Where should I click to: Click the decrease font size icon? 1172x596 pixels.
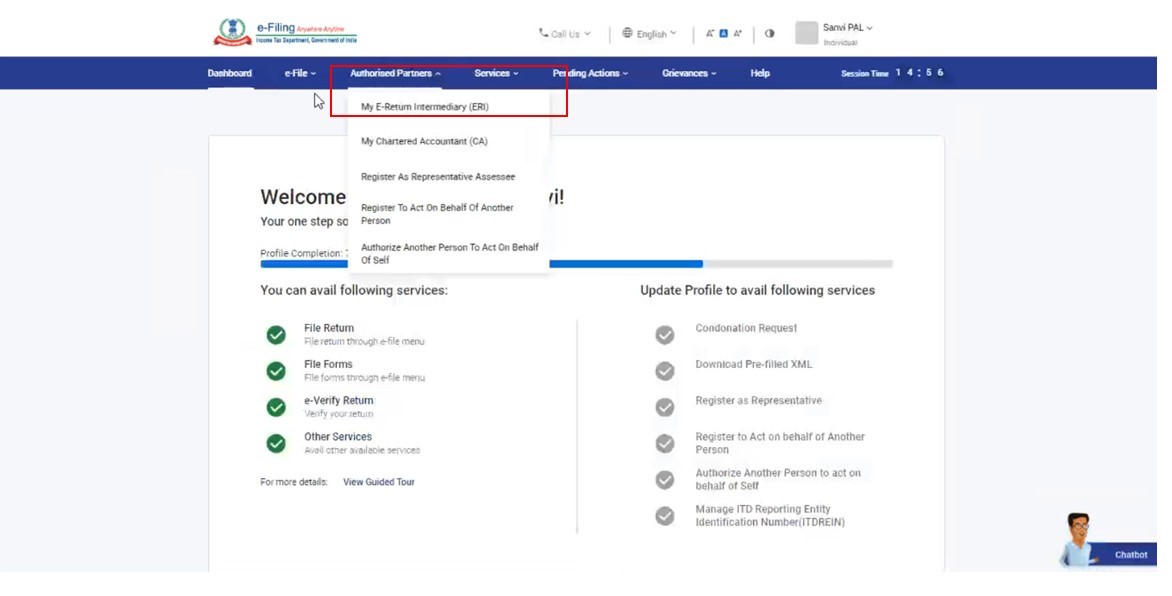[x=710, y=34]
